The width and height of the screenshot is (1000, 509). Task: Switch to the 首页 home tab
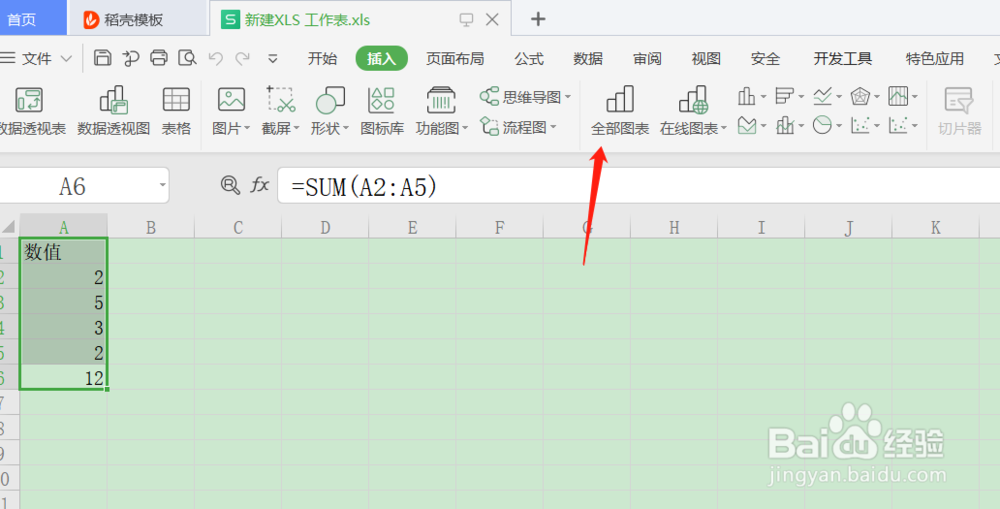[32, 18]
